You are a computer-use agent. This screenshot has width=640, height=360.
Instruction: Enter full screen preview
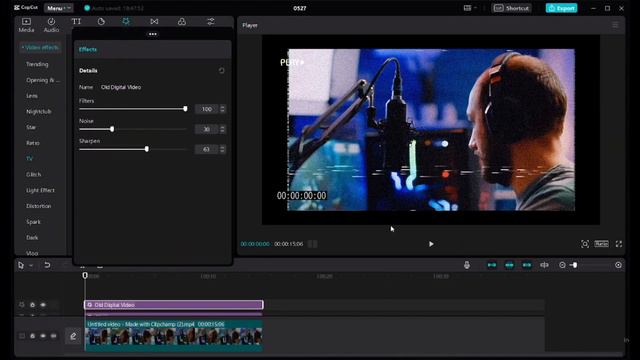coord(619,244)
